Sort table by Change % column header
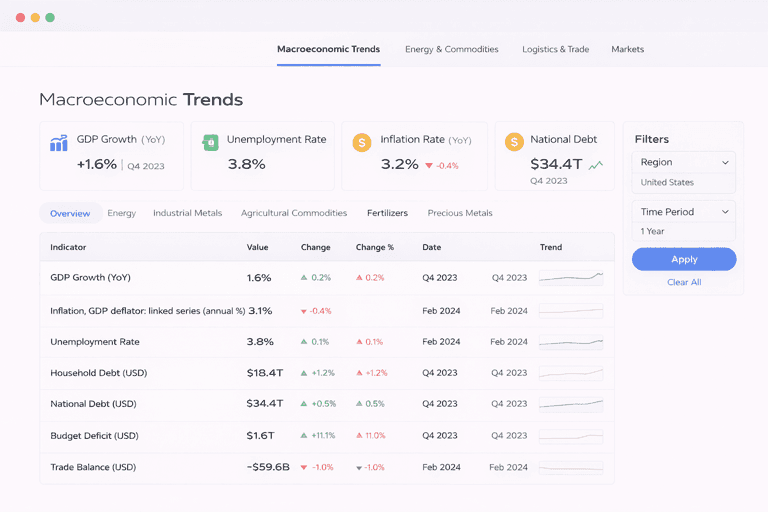The width and height of the screenshot is (768, 512). point(375,247)
